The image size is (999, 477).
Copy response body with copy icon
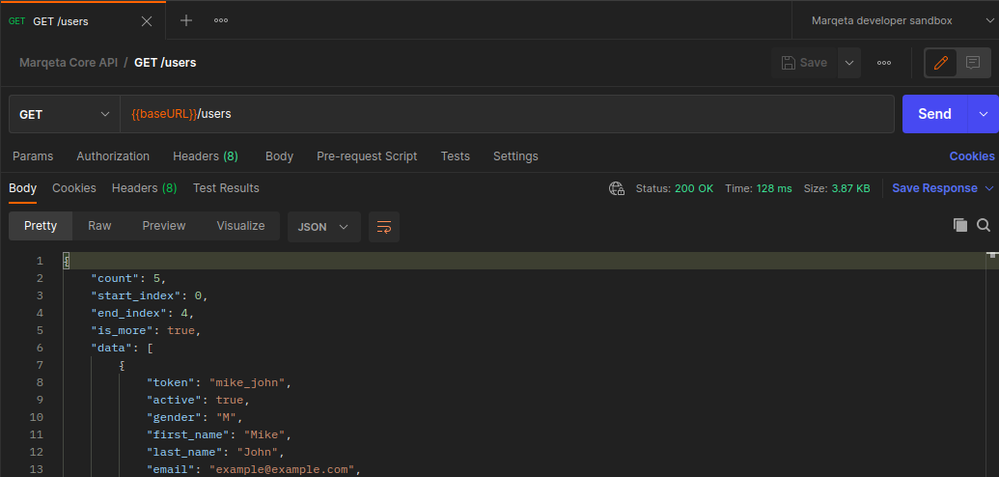[960, 225]
